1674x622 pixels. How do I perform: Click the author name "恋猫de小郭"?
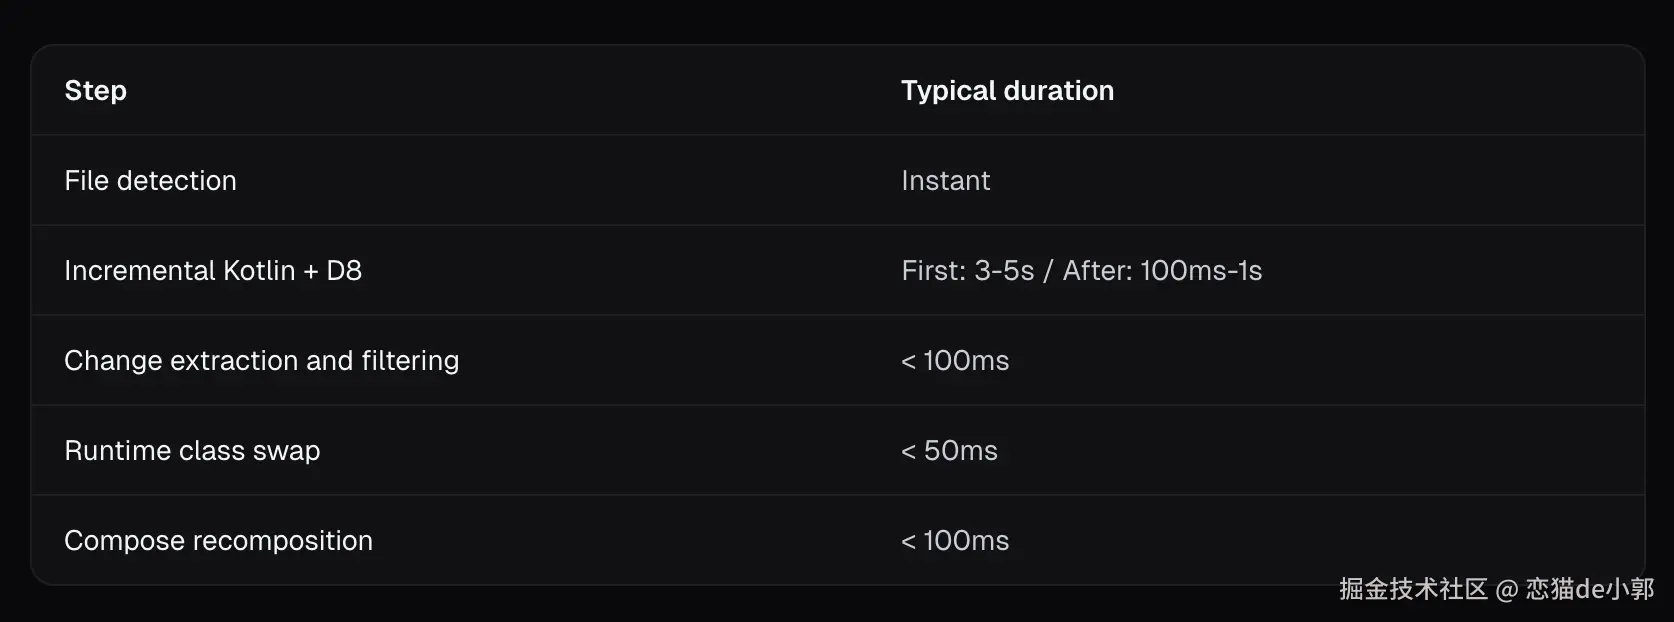[1589, 589]
